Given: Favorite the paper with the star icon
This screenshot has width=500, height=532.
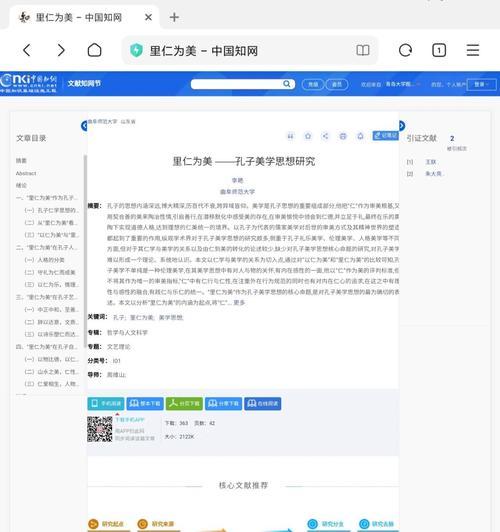Looking at the screenshot, I should coord(308,136).
